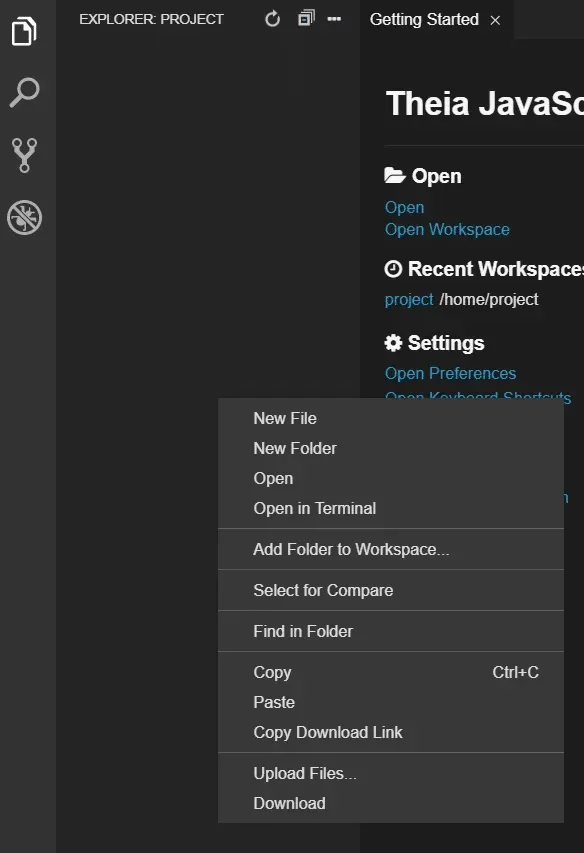Viewport: 584px width, 853px height.
Task: Select Add Folder to Workspace option
Action: coord(390,549)
